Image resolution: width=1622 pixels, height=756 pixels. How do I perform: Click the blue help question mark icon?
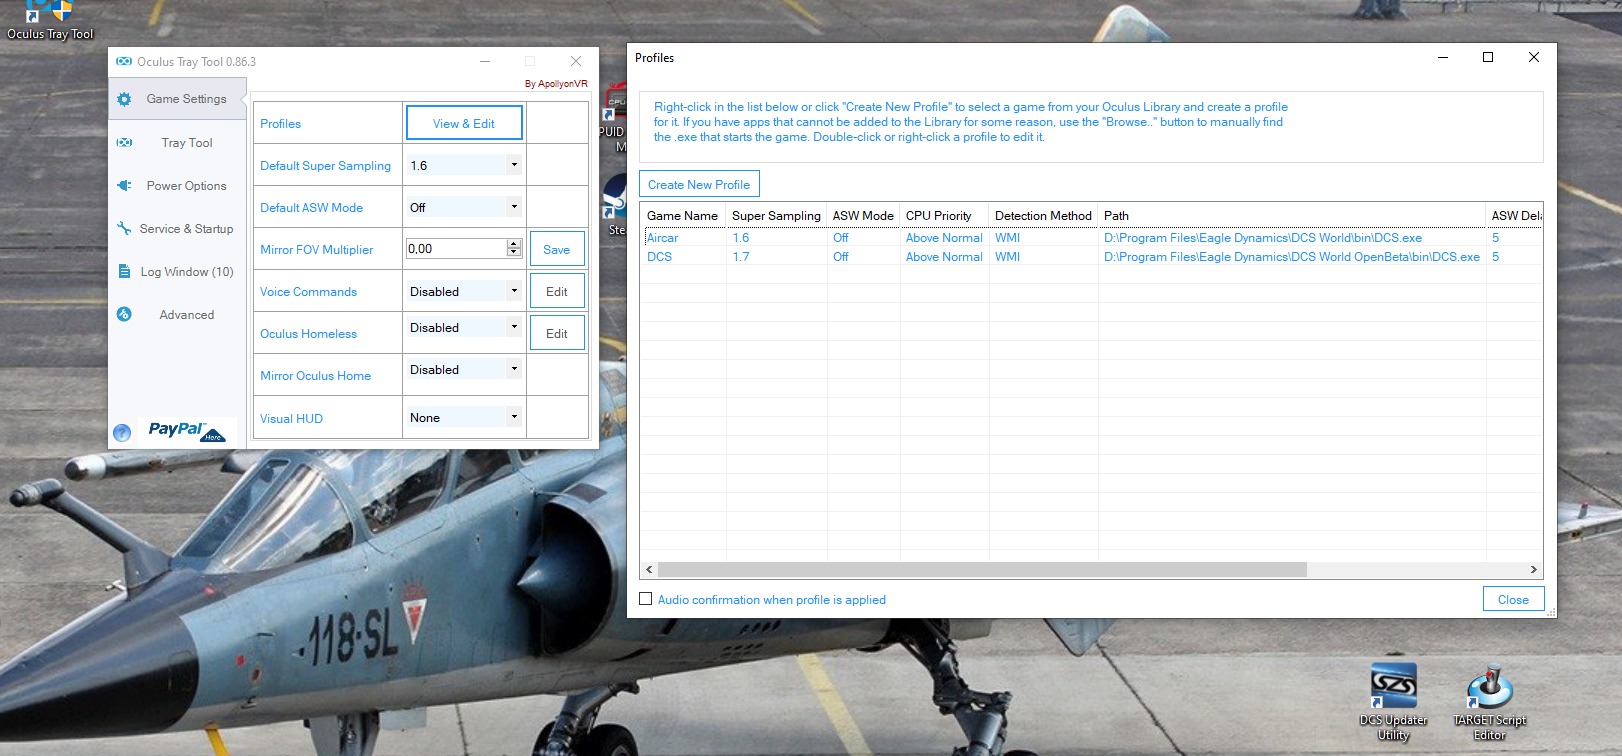[x=122, y=432]
